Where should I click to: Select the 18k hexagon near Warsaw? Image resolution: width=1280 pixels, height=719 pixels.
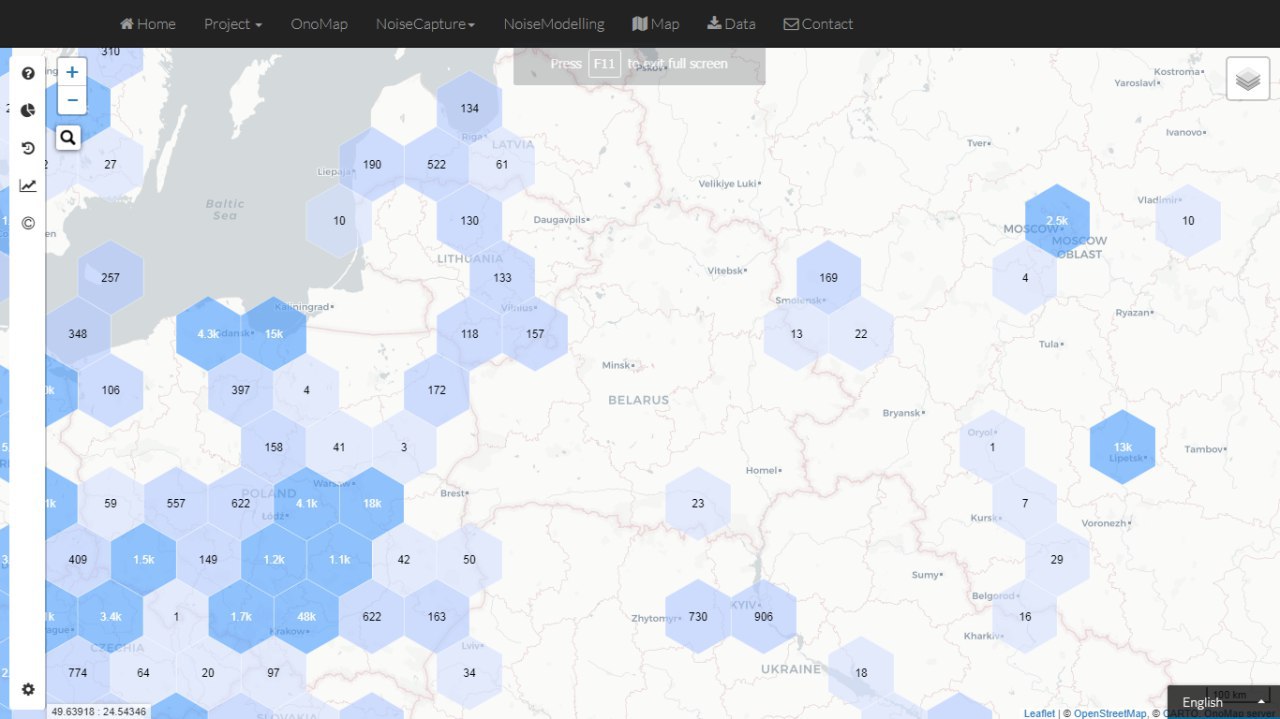click(x=372, y=503)
